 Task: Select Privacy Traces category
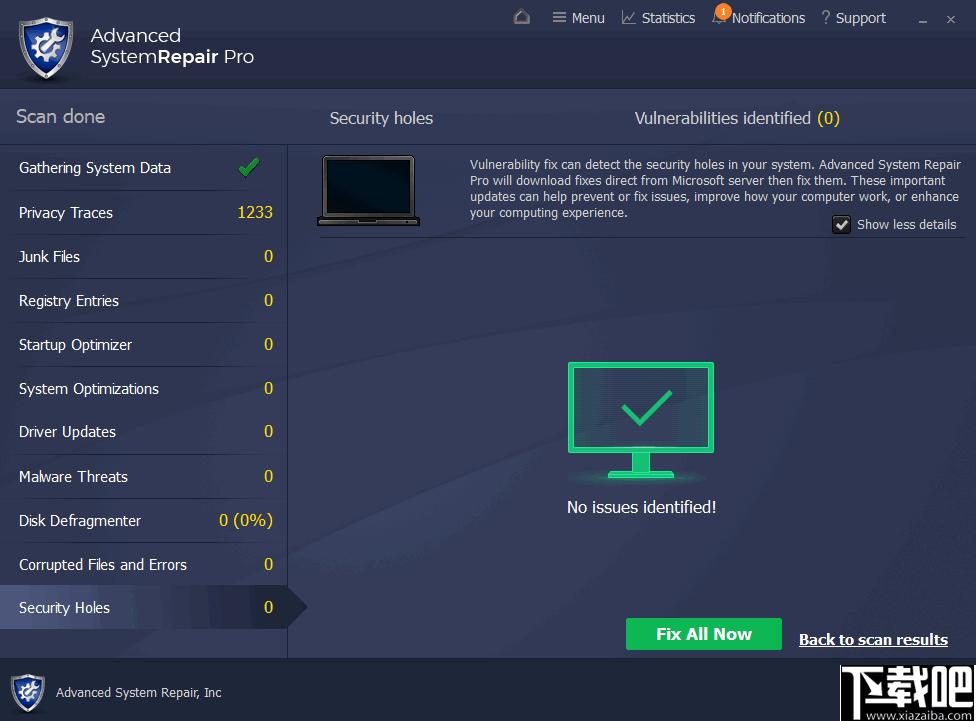(144, 213)
